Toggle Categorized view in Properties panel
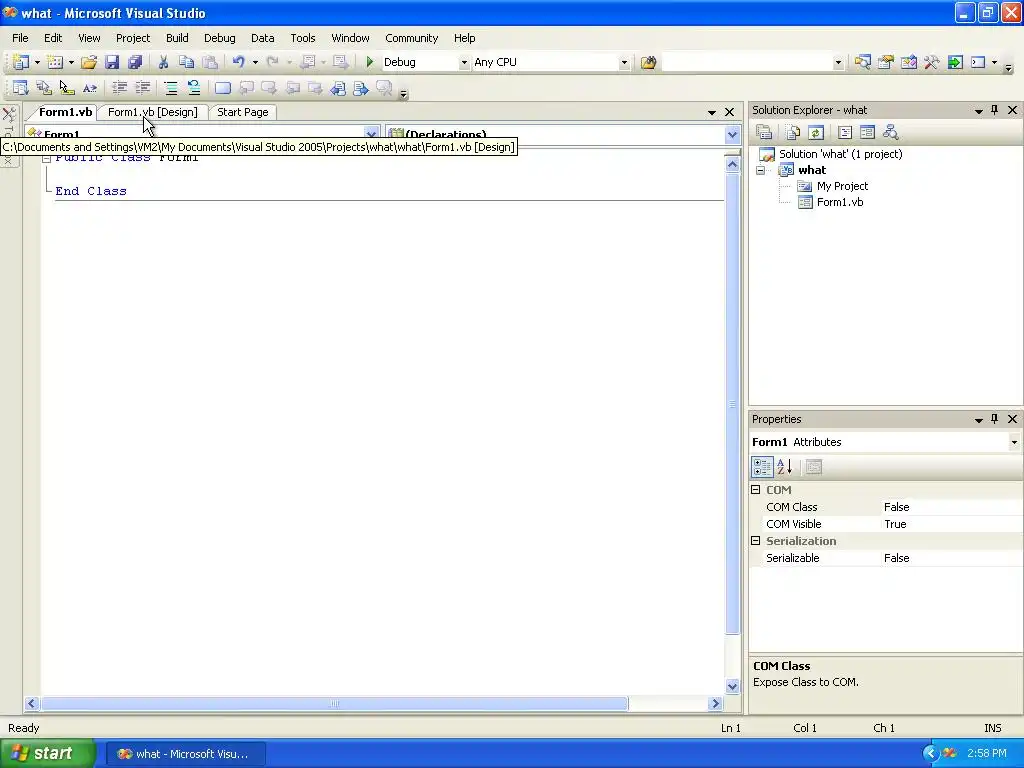The image size is (1024, 768). pos(762,467)
